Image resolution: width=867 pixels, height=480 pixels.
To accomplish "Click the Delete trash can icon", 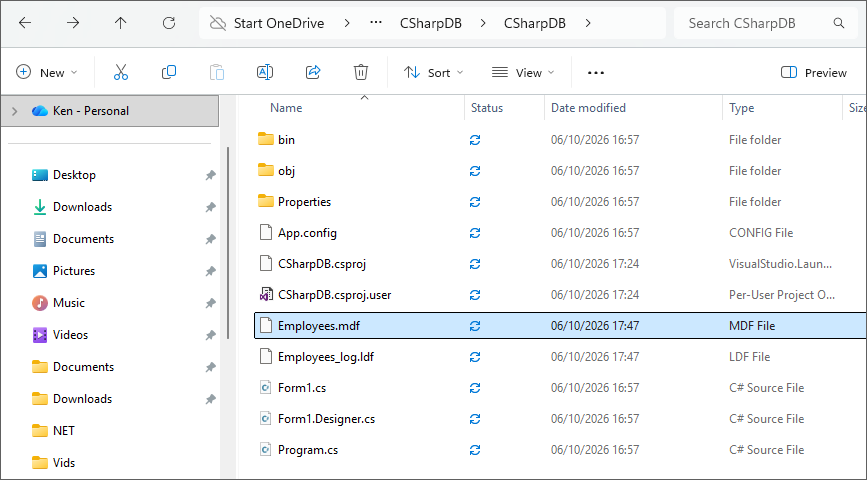I will (361, 72).
